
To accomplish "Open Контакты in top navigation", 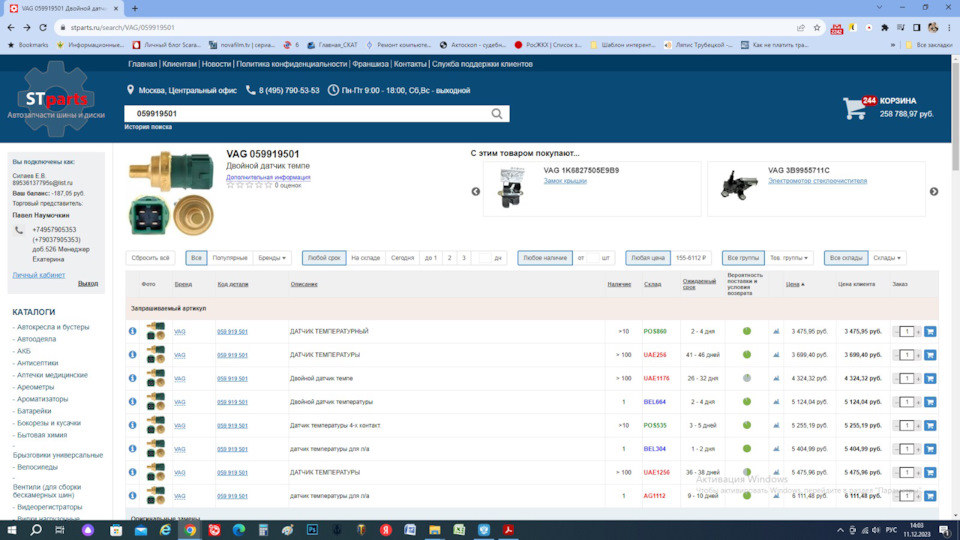I will tap(410, 64).
